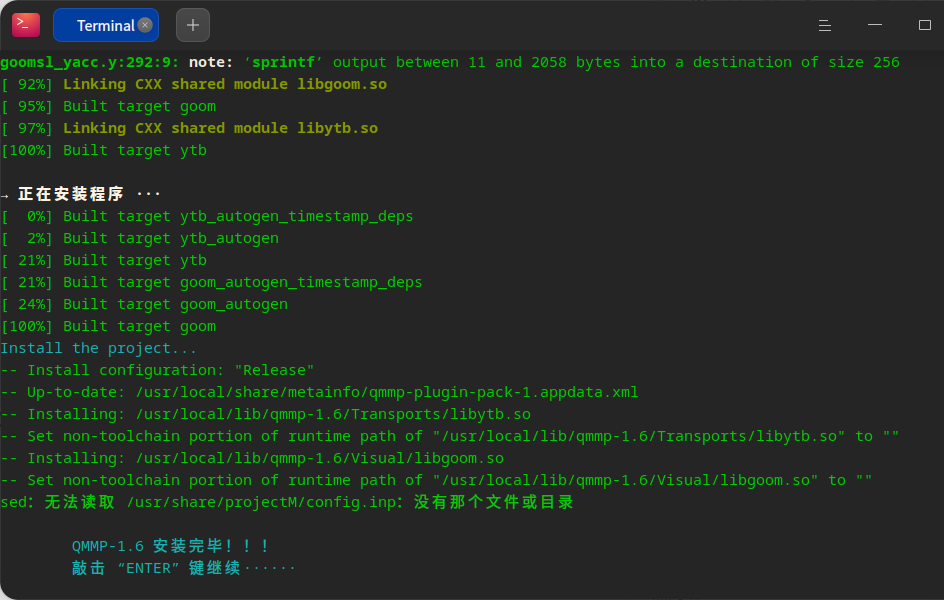Select the Terminal tab
944x600 pixels.
pyautogui.click(x=105, y=25)
